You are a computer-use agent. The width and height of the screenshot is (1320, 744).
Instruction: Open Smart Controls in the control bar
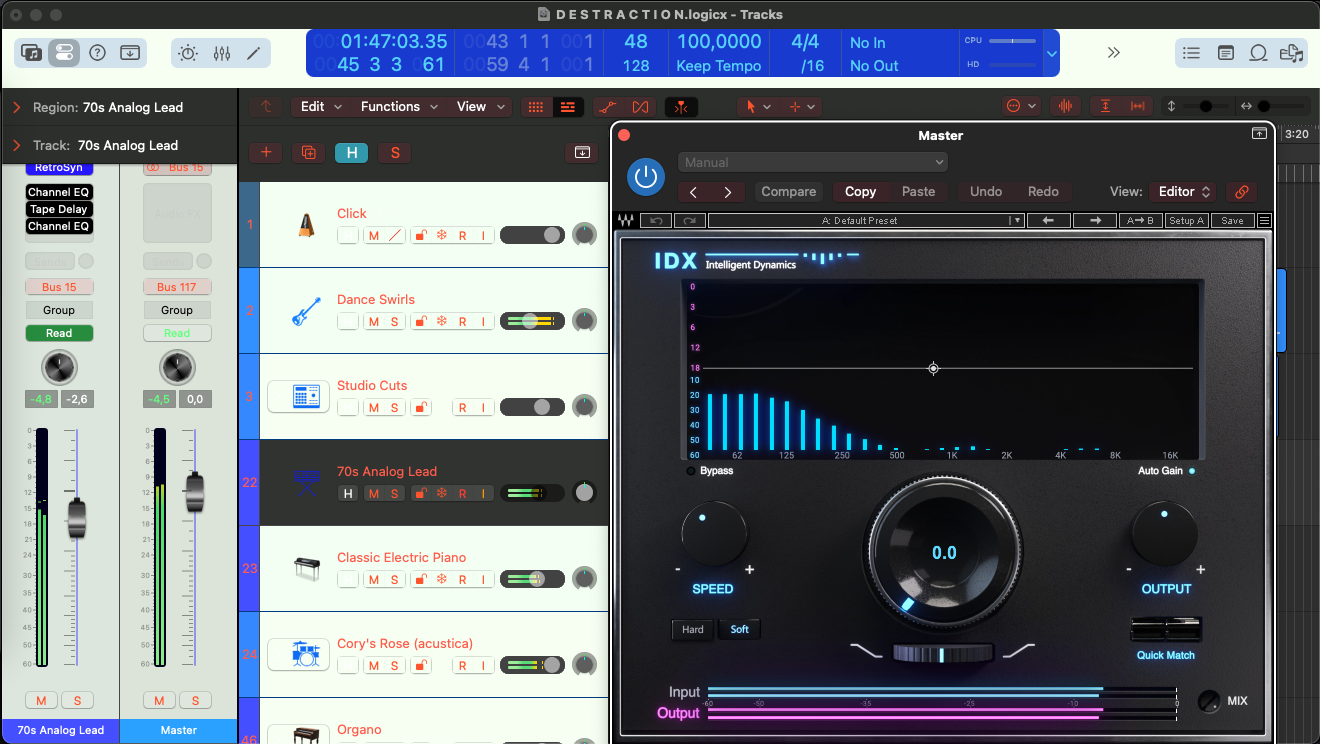pos(188,53)
